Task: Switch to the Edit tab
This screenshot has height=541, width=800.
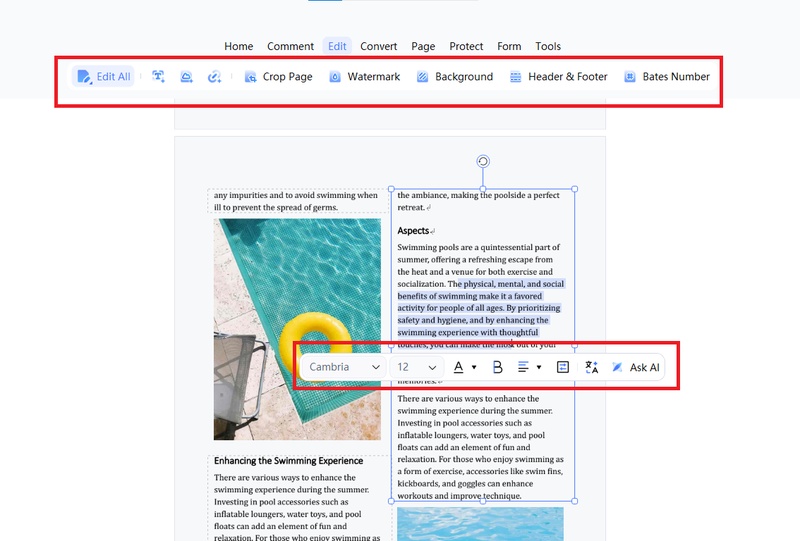Action: (337, 46)
